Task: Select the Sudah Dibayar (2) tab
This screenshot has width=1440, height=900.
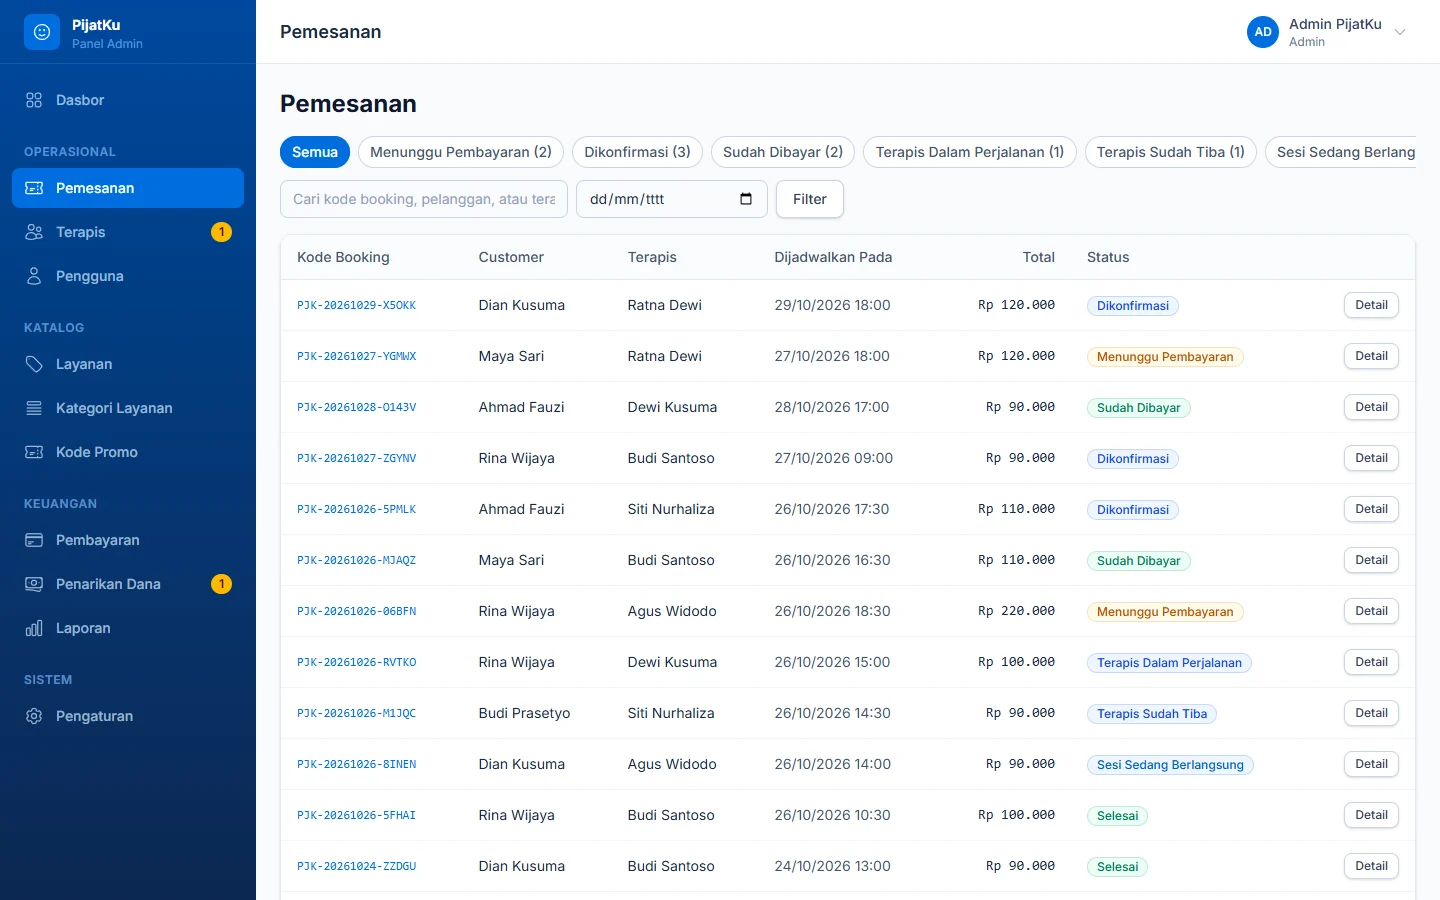Action: tap(783, 152)
